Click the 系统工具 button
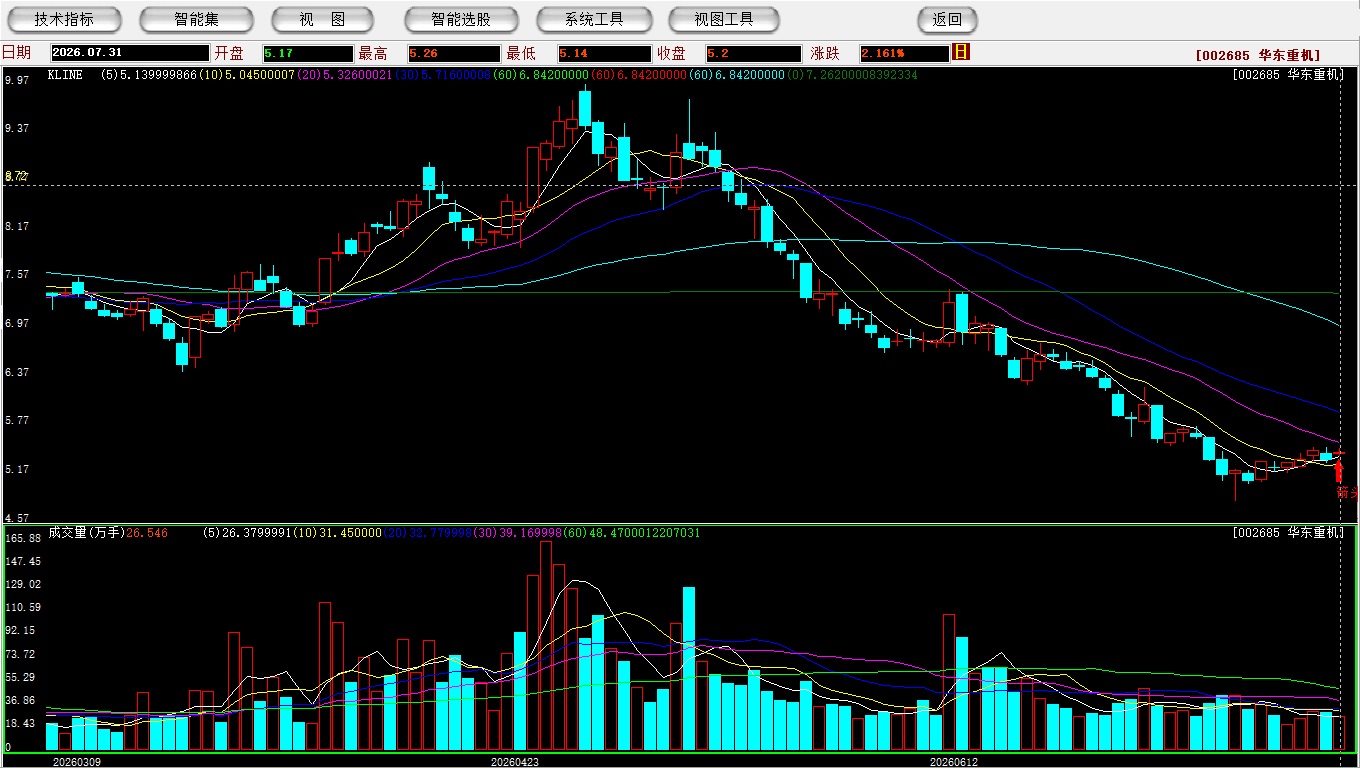The height and width of the screenshot is (768, 1360). [x=594, y=19]
